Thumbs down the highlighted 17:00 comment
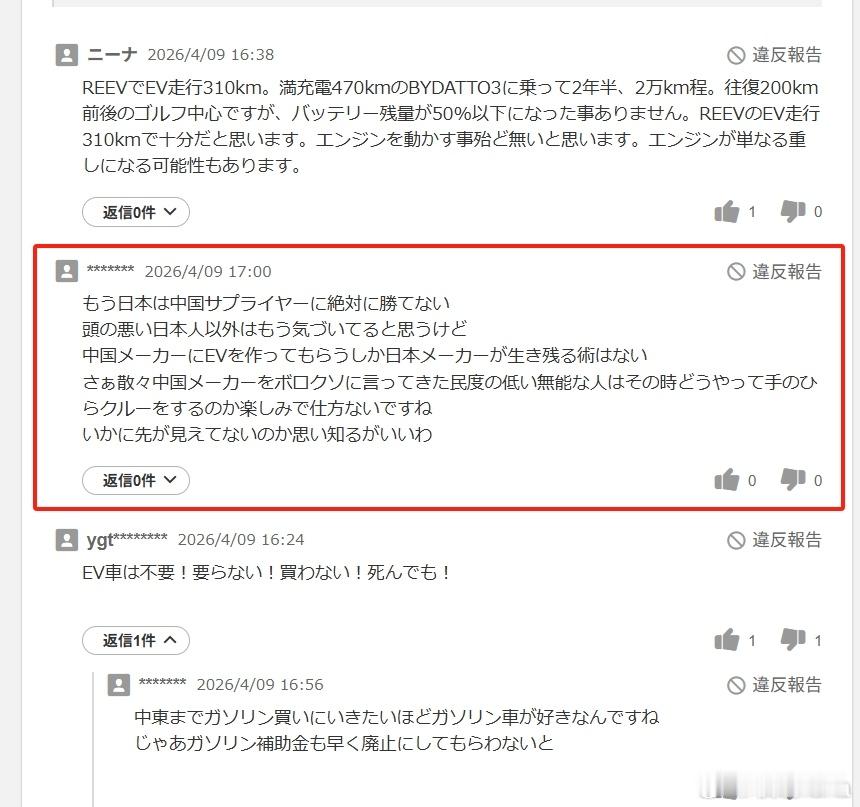The width and height of the screenshot is (860, 807). [x=793, y=480]
